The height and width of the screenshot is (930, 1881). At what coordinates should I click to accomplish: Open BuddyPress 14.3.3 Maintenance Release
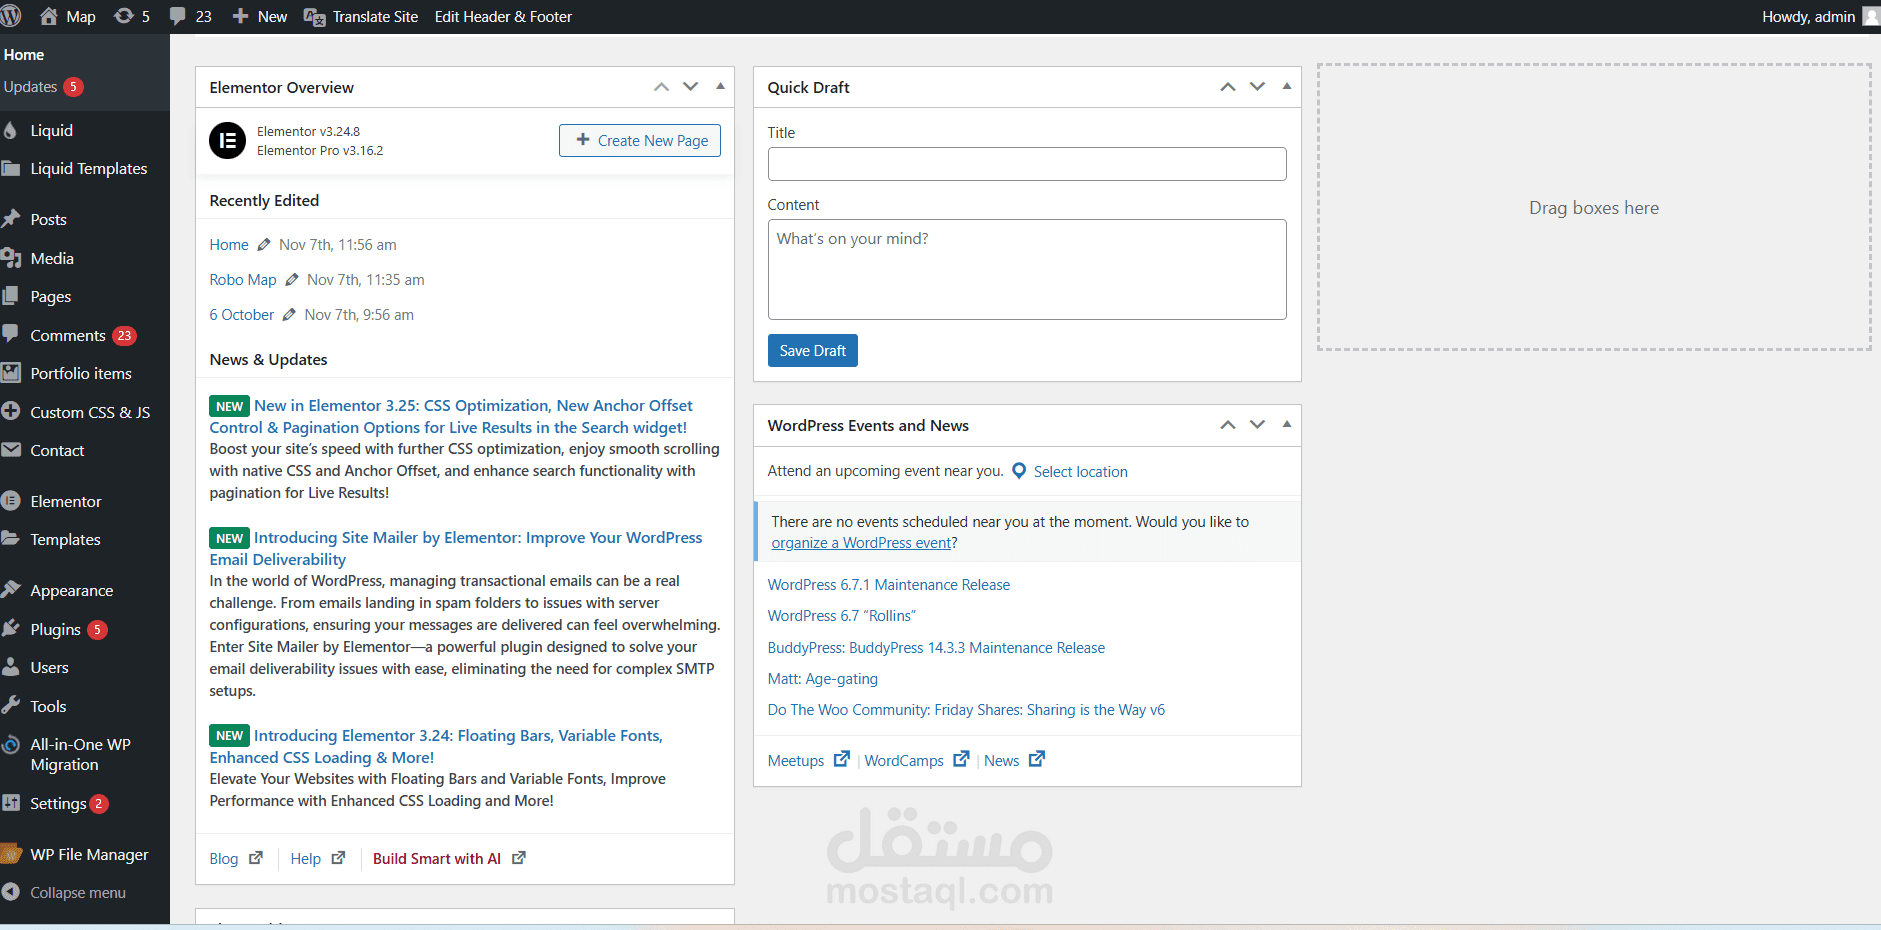coord(936,647)
